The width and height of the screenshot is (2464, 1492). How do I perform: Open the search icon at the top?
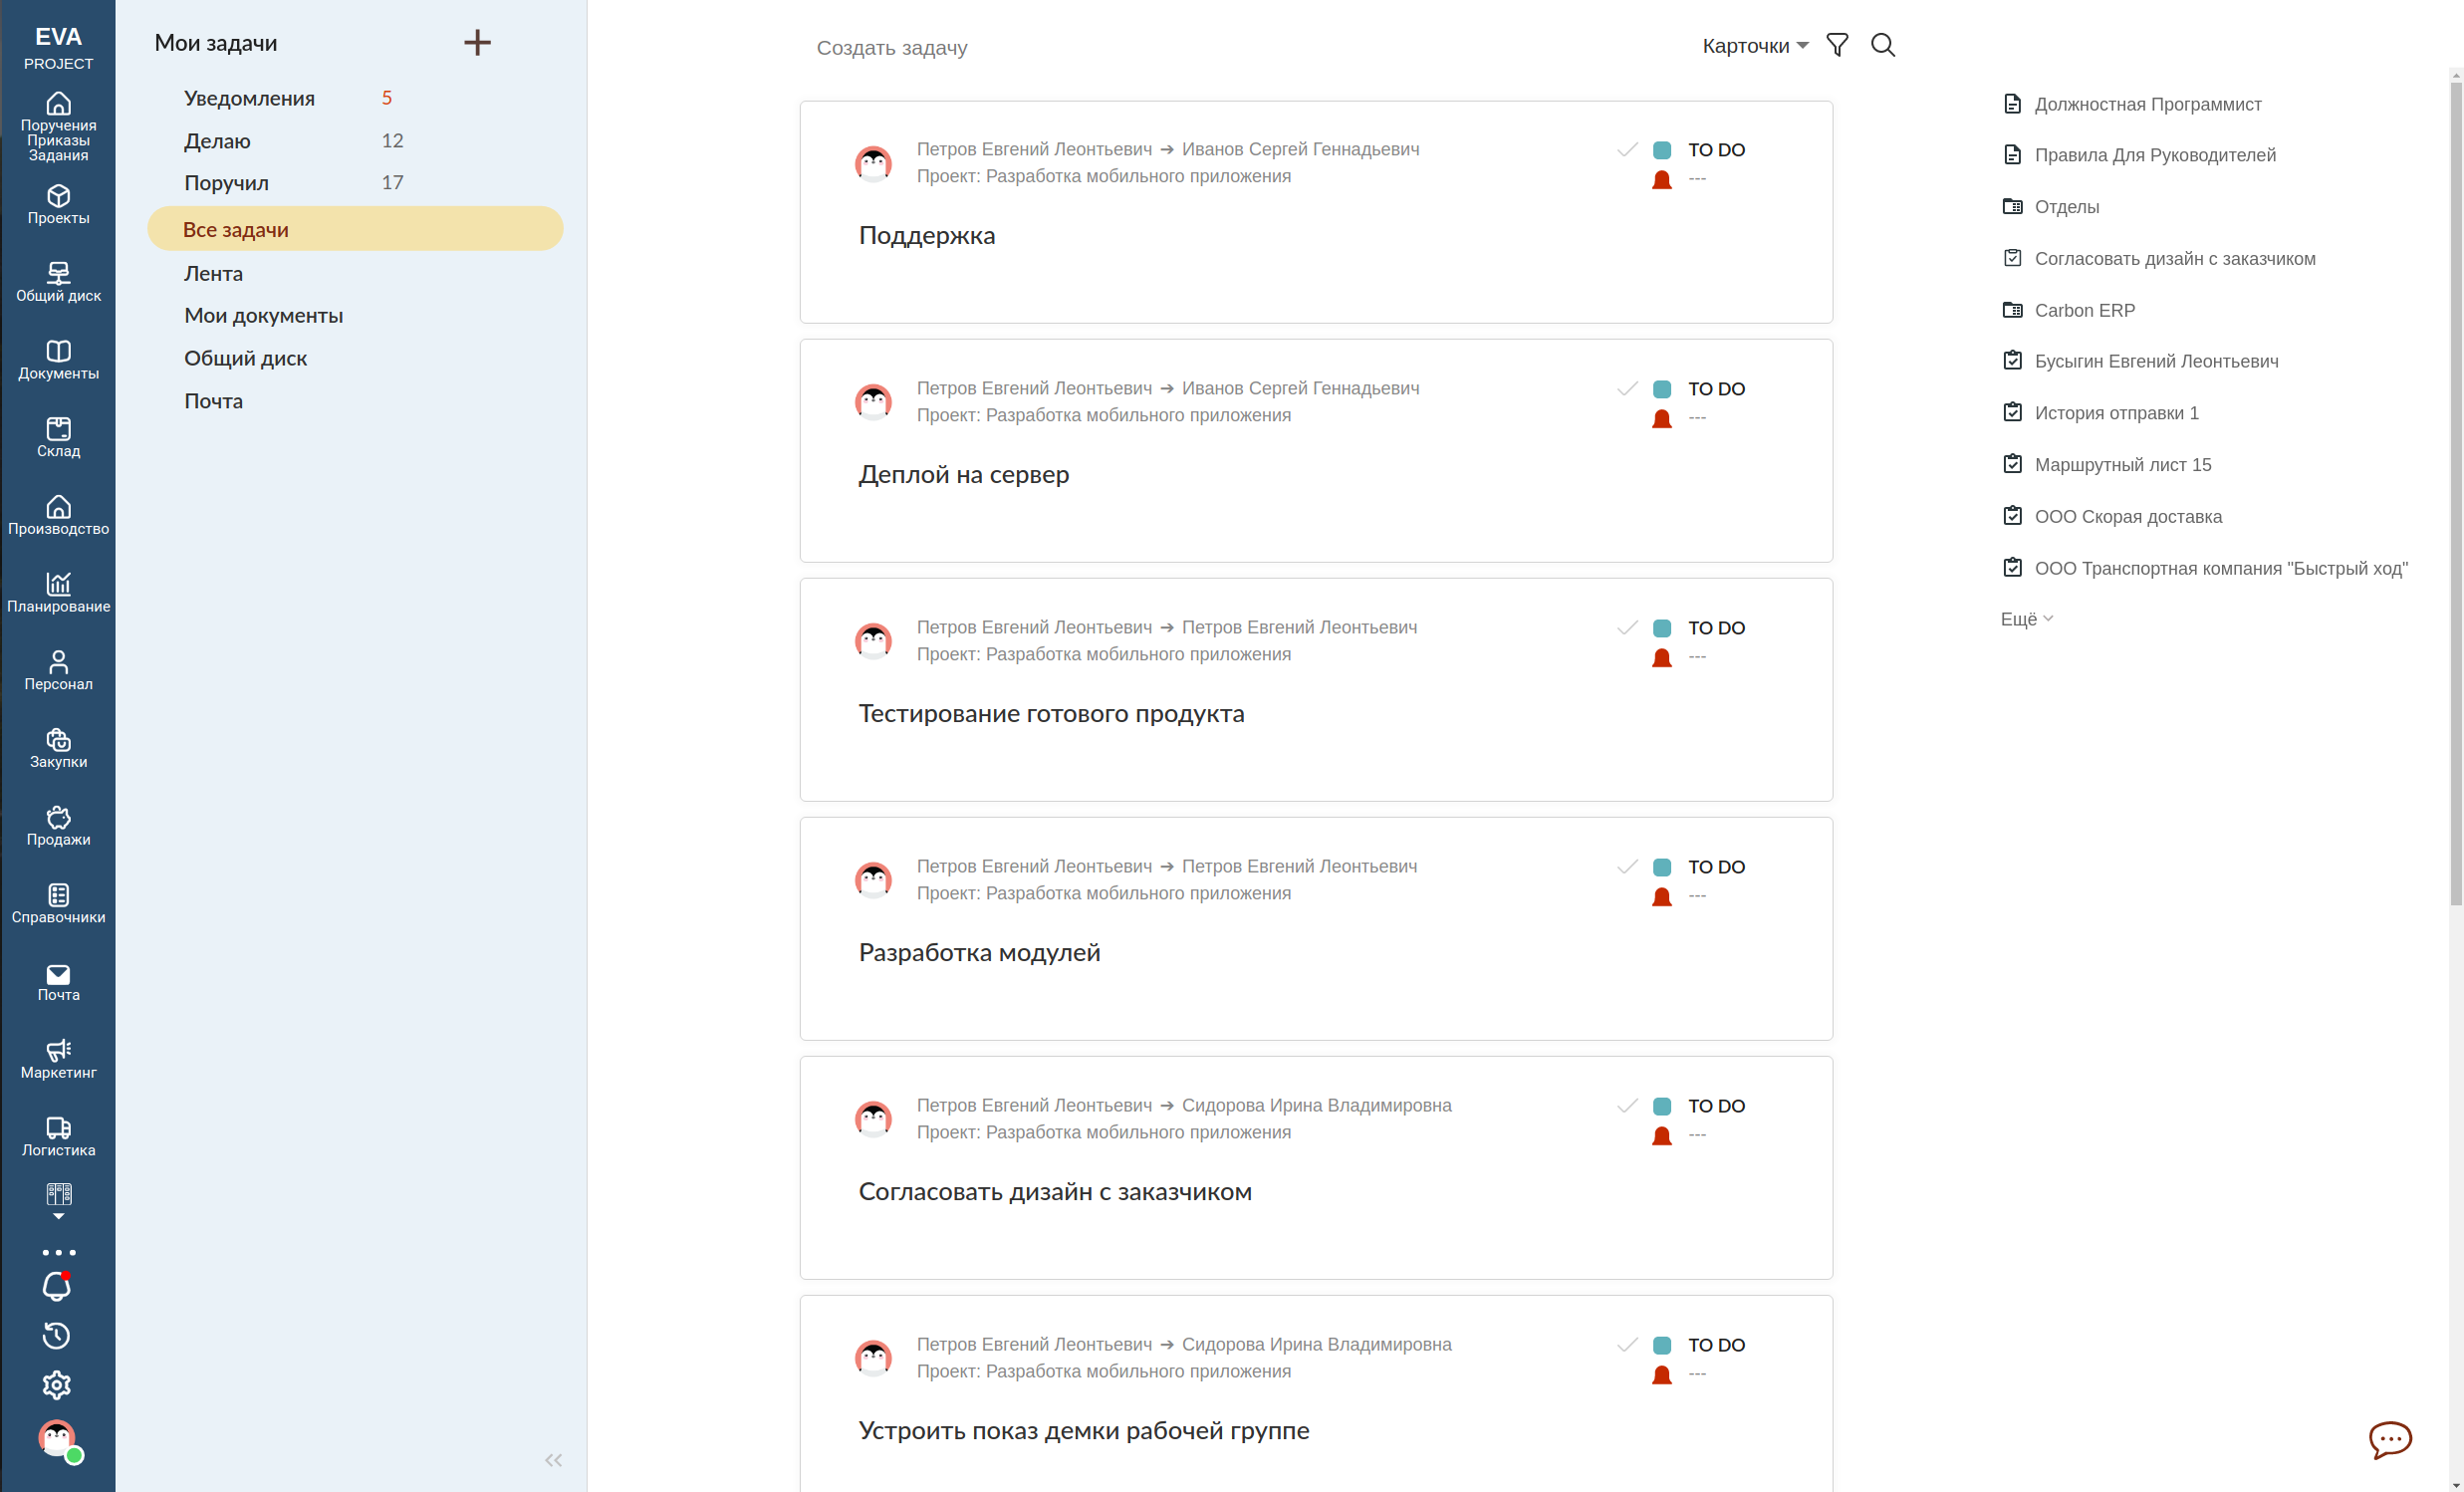click(1883, 45)
